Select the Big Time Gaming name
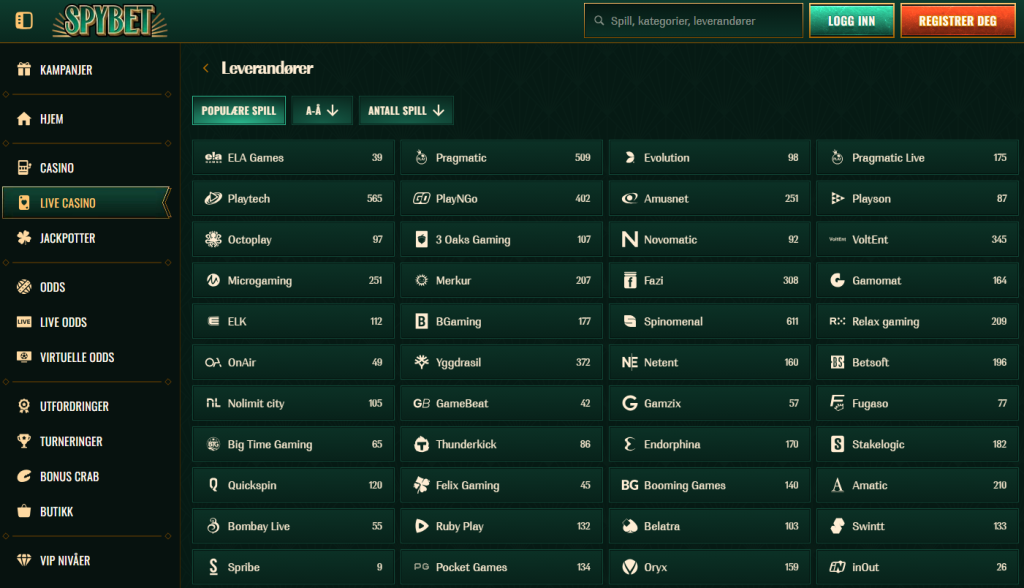Viewport: 1024px width, 588px height. [270, 444]
